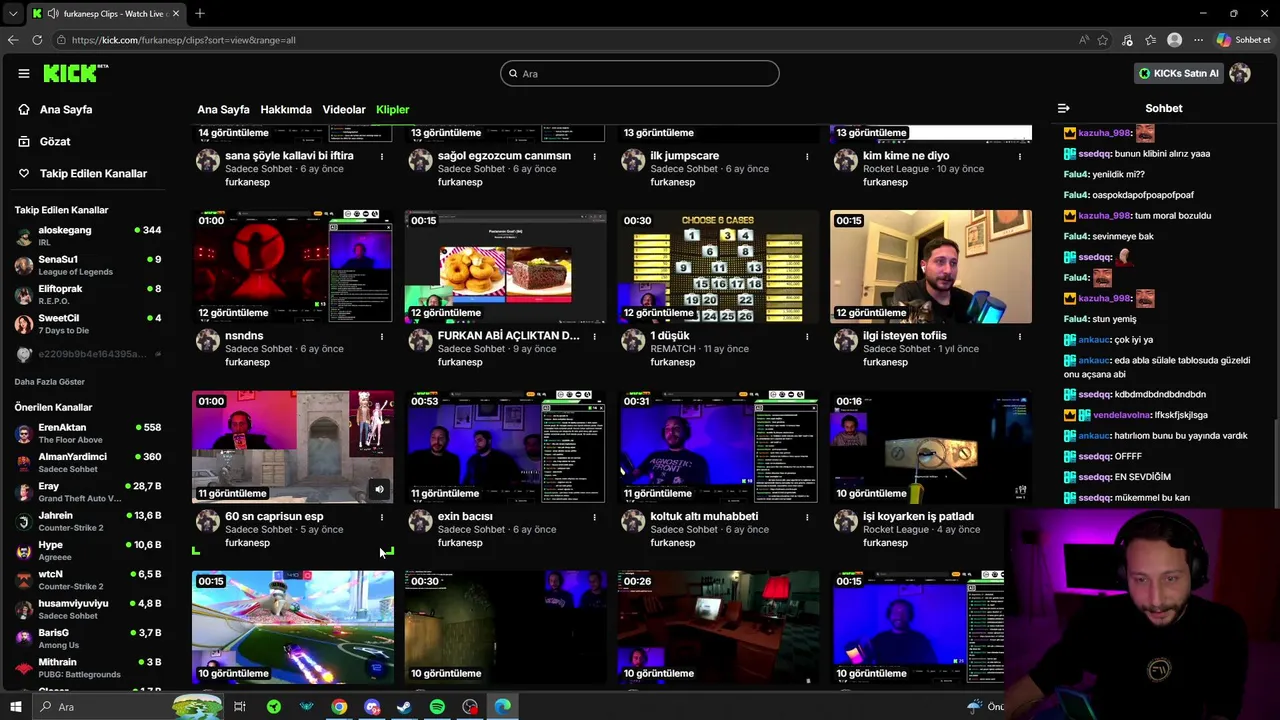Open Task View on the taskbar
1280x720 pixels.
[x=240, y=707]
